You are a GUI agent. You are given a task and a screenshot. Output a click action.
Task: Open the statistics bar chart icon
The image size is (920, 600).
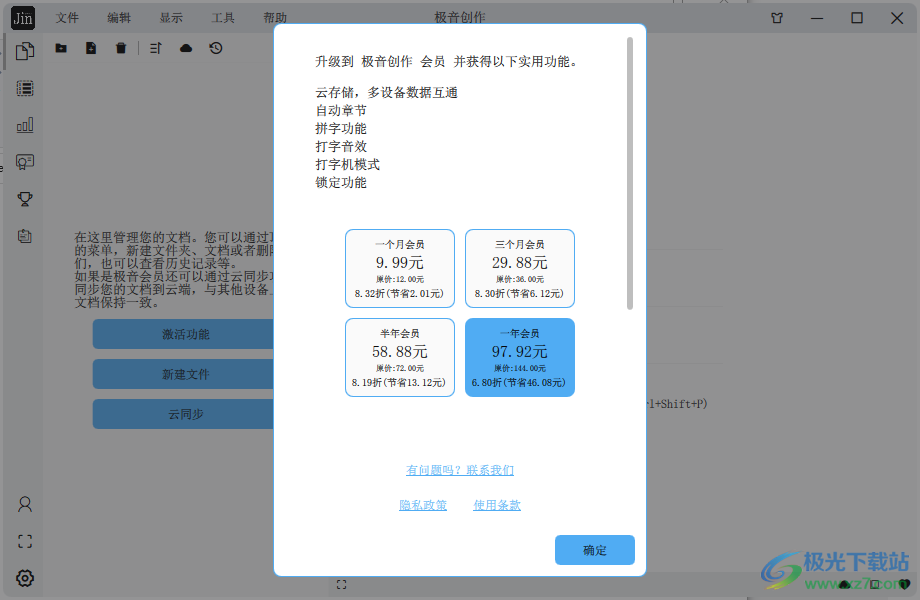pos(25,125)
